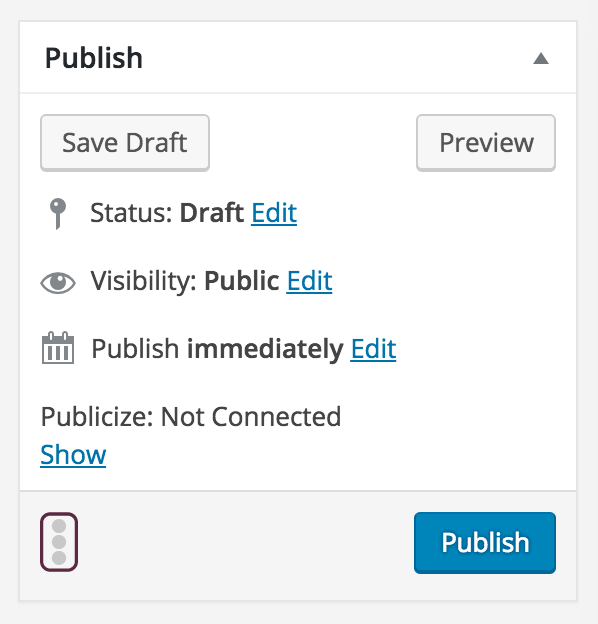Collapse the Publish panel with the triangle
The image size is (598, 624).
541,58
